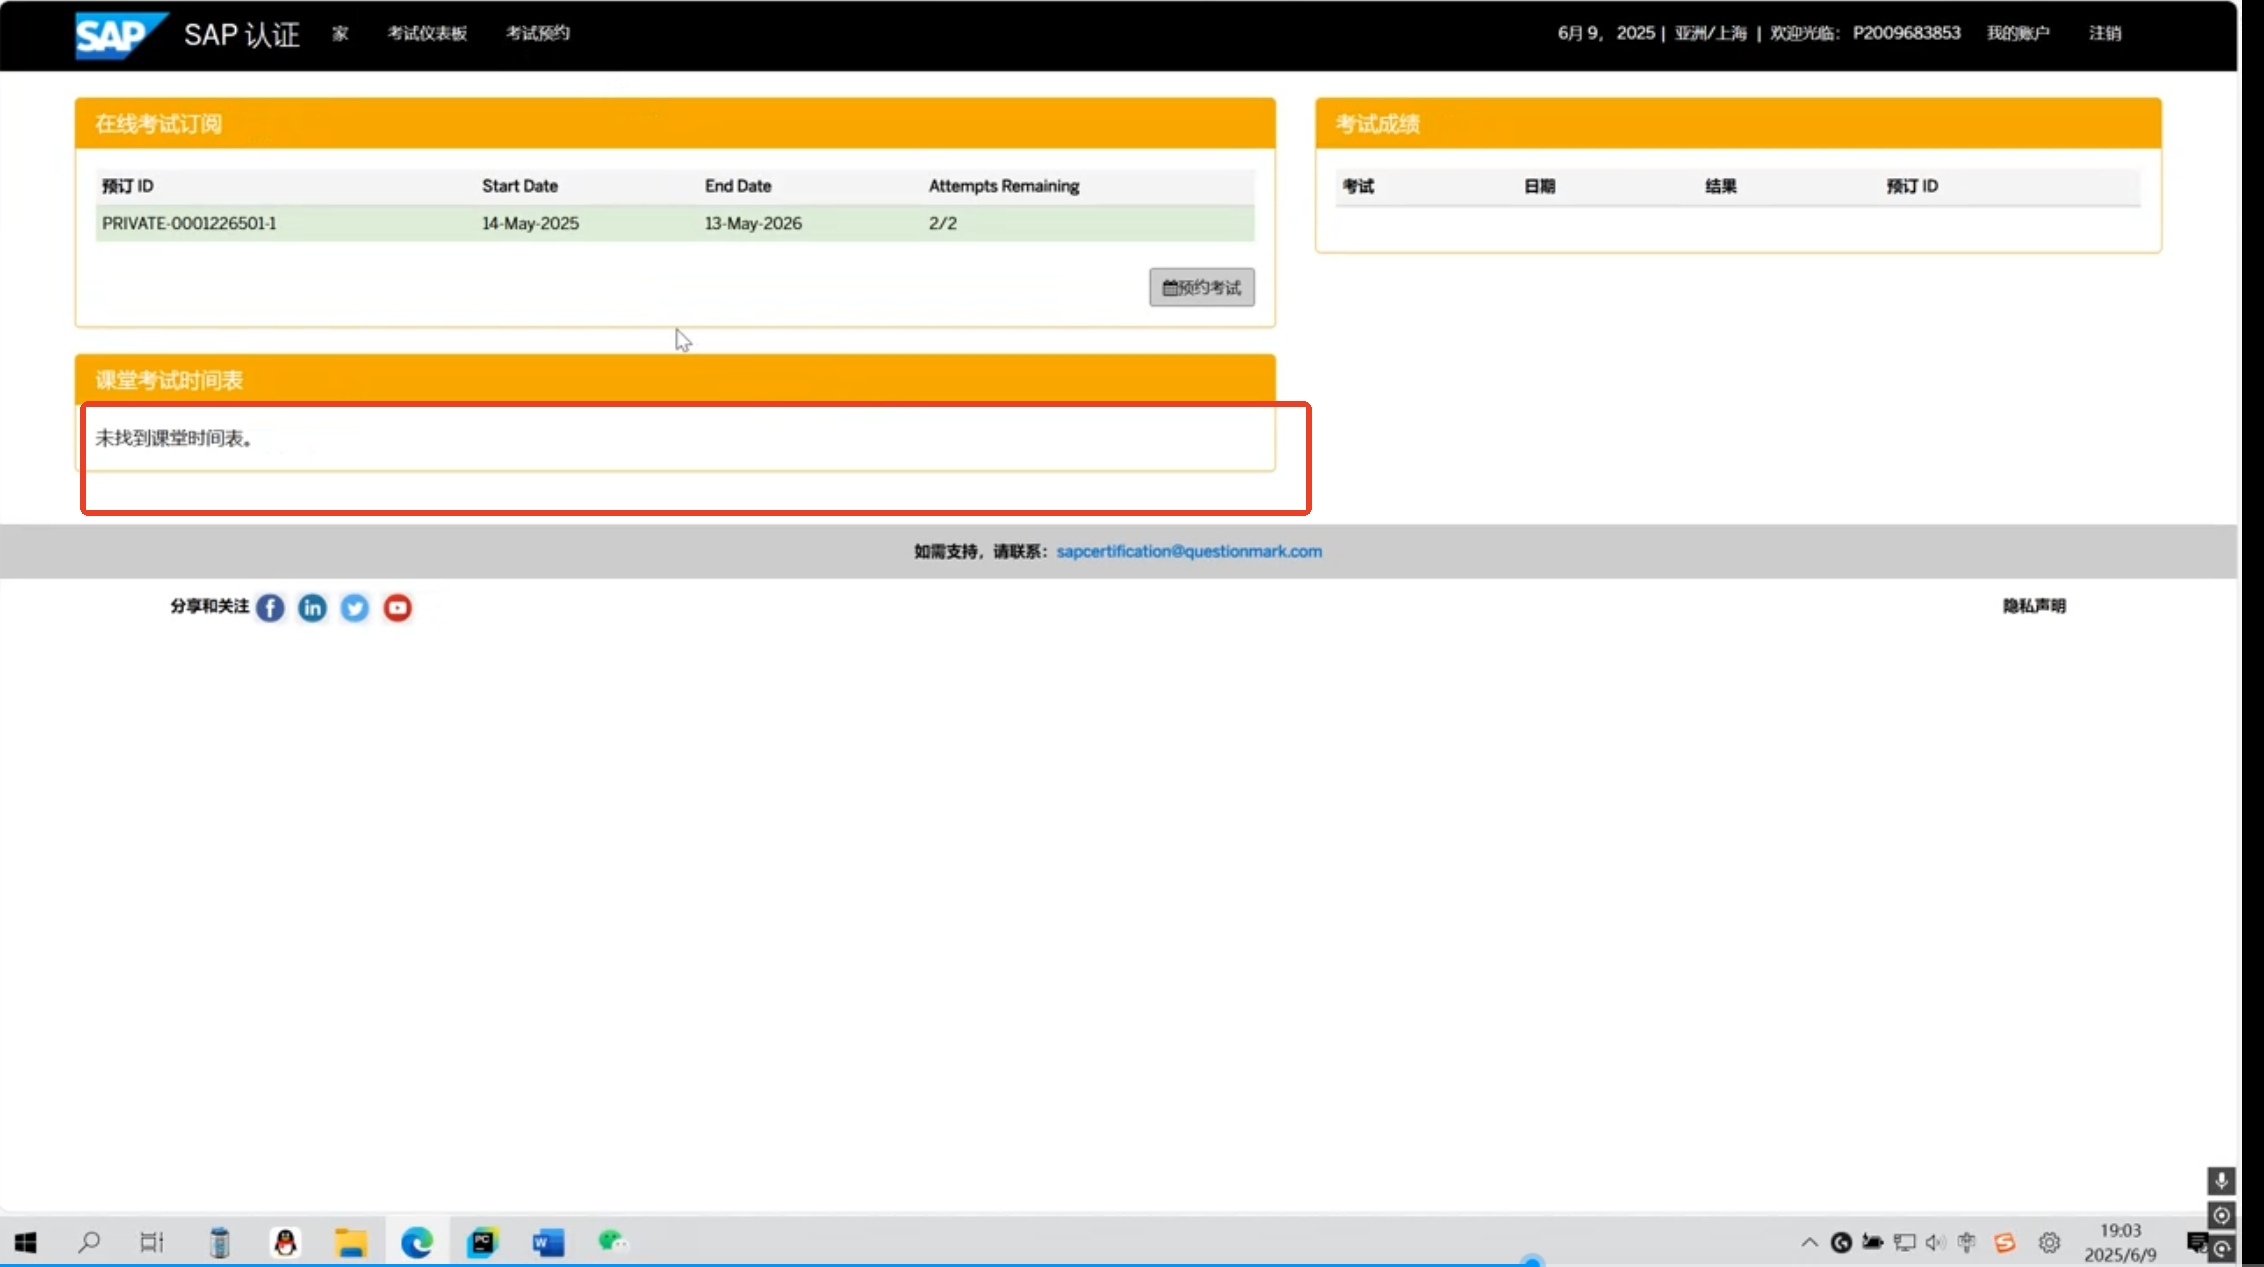The height and width of the screenshot is (1267, 2264).
Task: Select the 考试仪表板 menu item
Action: click(x=426, y=33)
